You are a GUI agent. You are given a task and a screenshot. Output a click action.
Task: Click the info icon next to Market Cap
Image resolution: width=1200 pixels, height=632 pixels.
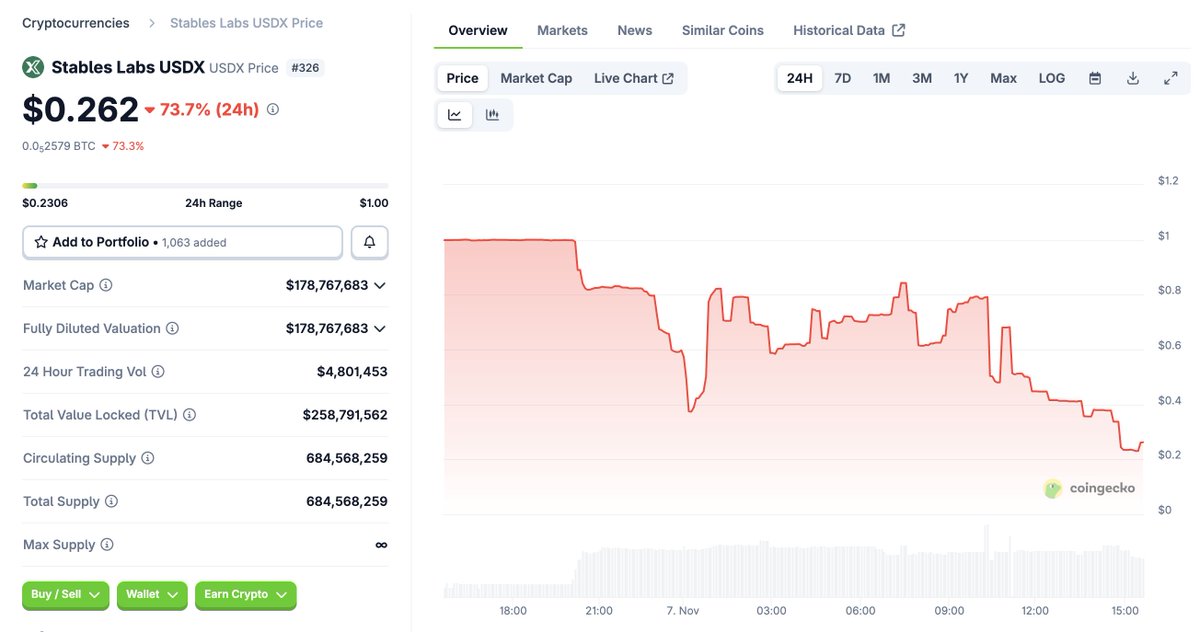106,285
